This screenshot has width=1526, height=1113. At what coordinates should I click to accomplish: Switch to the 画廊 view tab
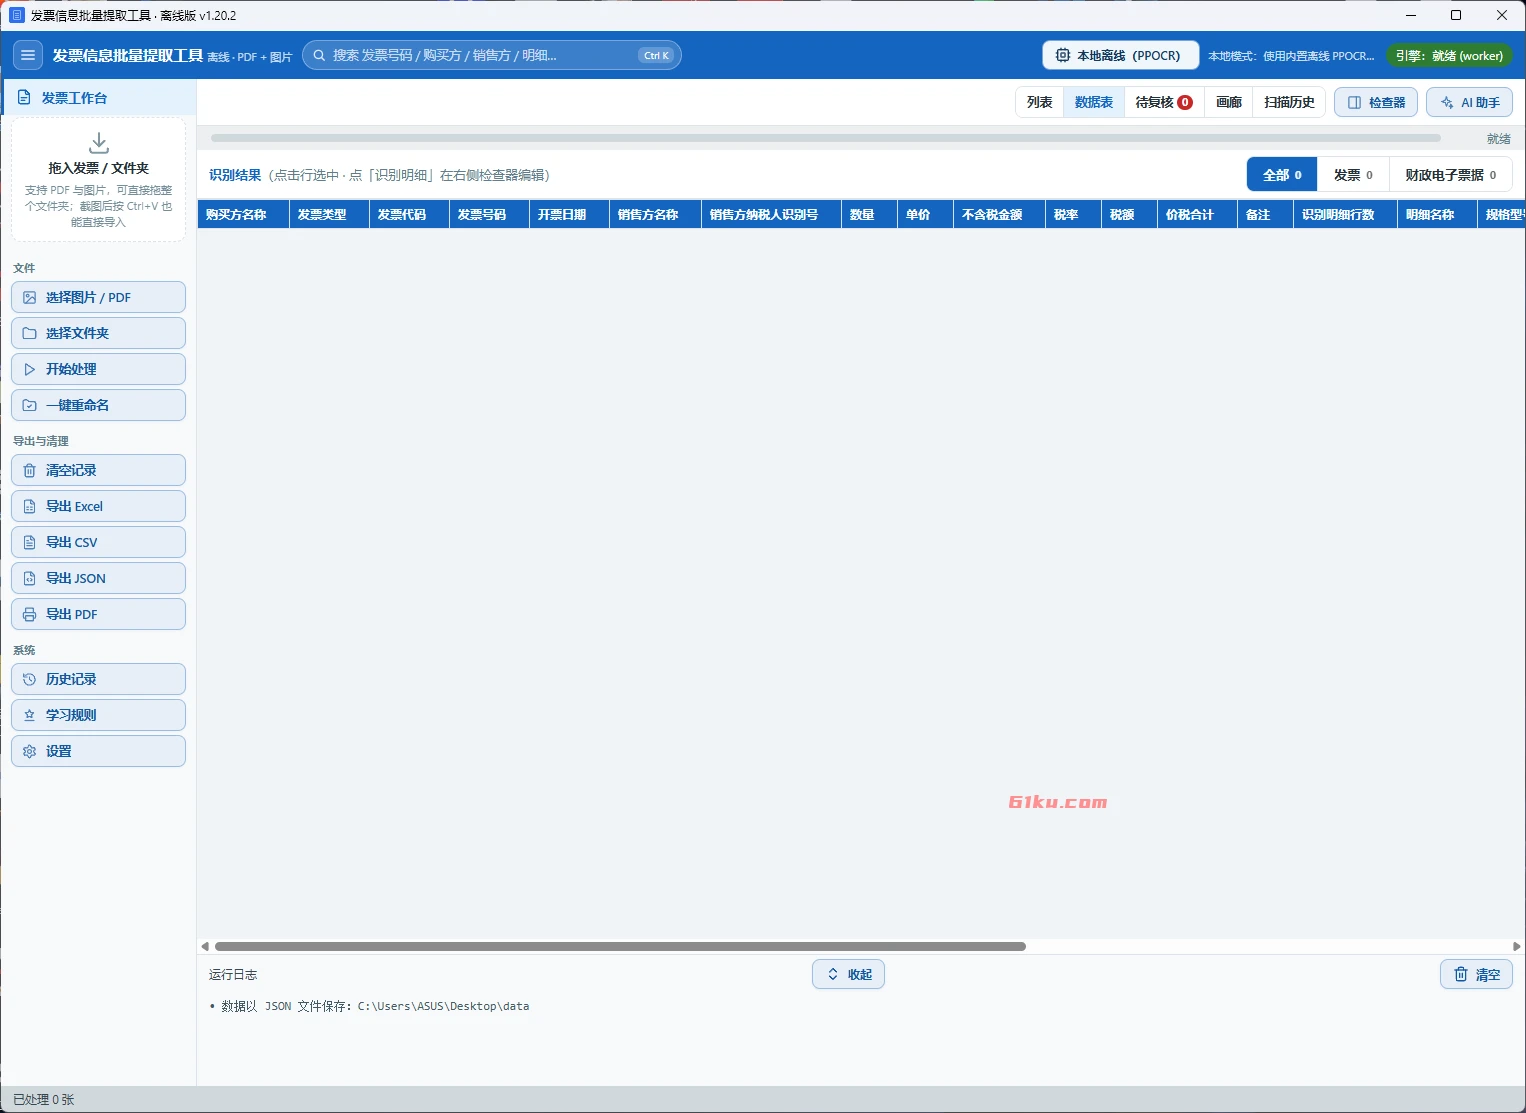(x=1229, y=103)
